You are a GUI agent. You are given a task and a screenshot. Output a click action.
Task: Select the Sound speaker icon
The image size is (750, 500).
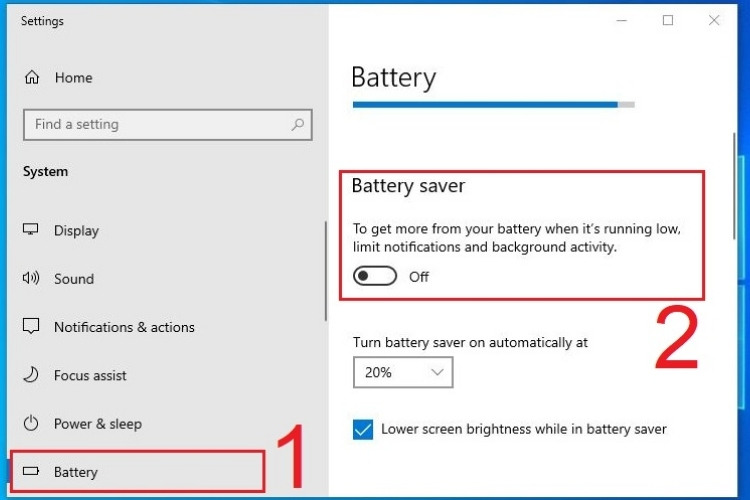point(31,279)
